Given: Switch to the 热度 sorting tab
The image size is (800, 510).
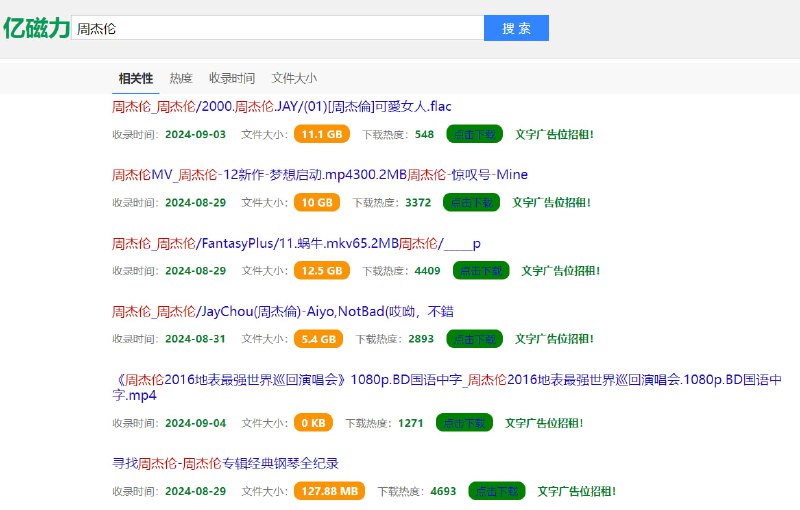Looking at the screenshot, I should coord(181,78).
